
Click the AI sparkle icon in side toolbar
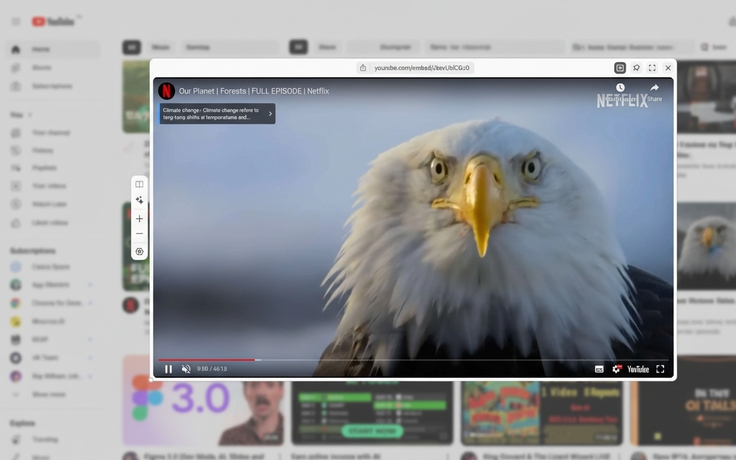tap(139, 200)
